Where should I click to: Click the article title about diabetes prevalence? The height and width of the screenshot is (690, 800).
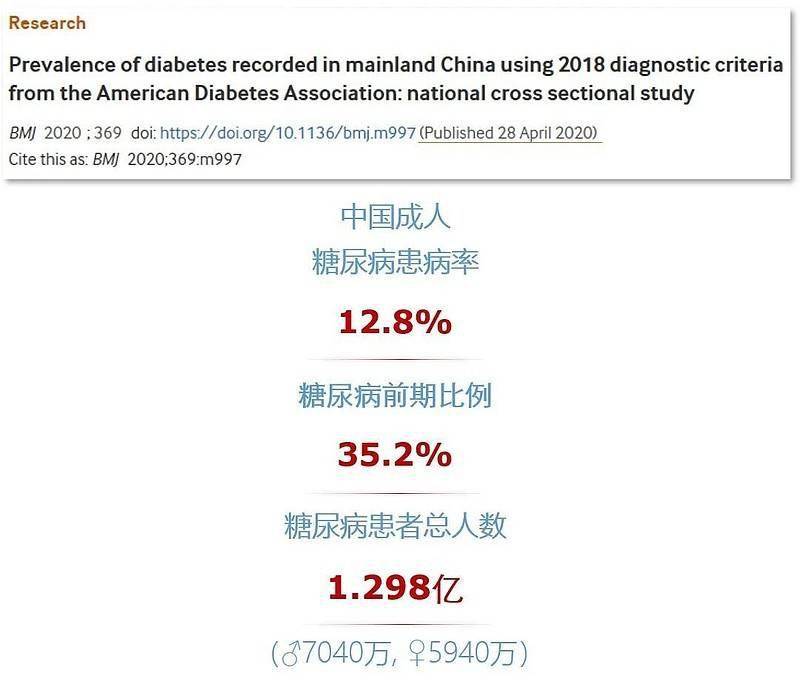tap(395, 79)
